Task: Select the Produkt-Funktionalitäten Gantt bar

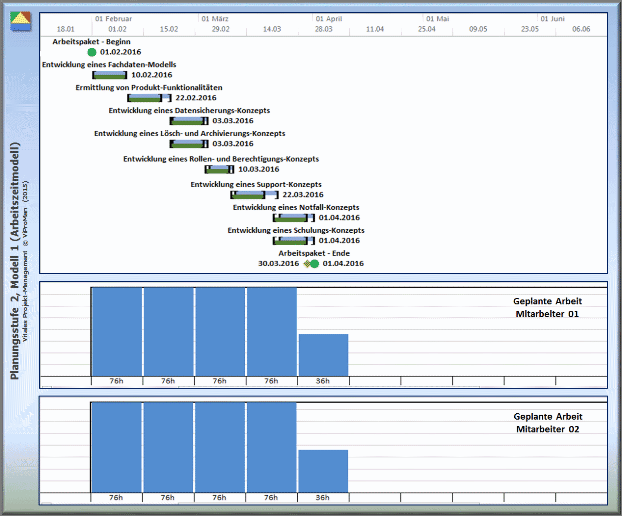Action: pos(150,98)
